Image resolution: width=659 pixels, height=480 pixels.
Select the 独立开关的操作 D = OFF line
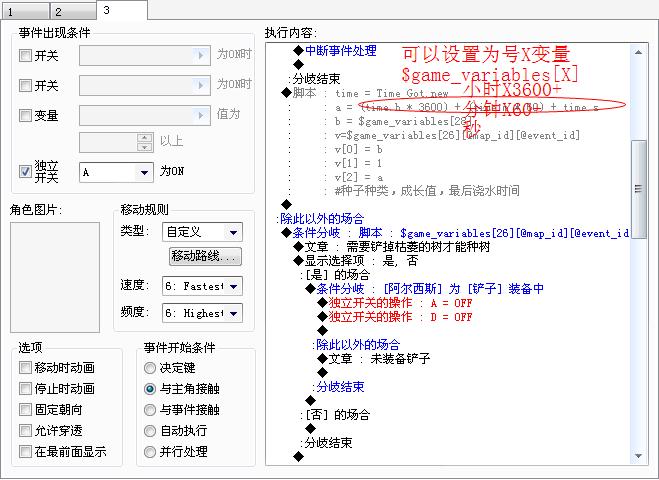tap(395, 316)
